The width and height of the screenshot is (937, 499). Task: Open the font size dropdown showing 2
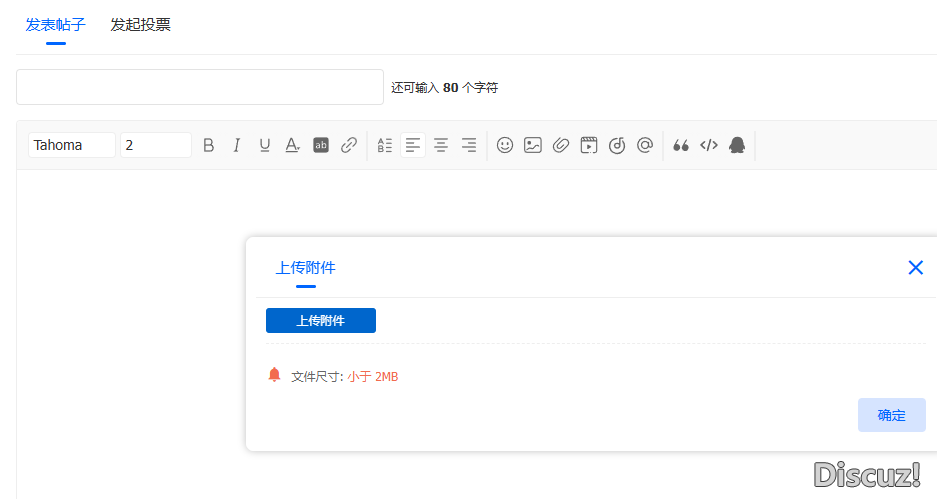point(156,145)
